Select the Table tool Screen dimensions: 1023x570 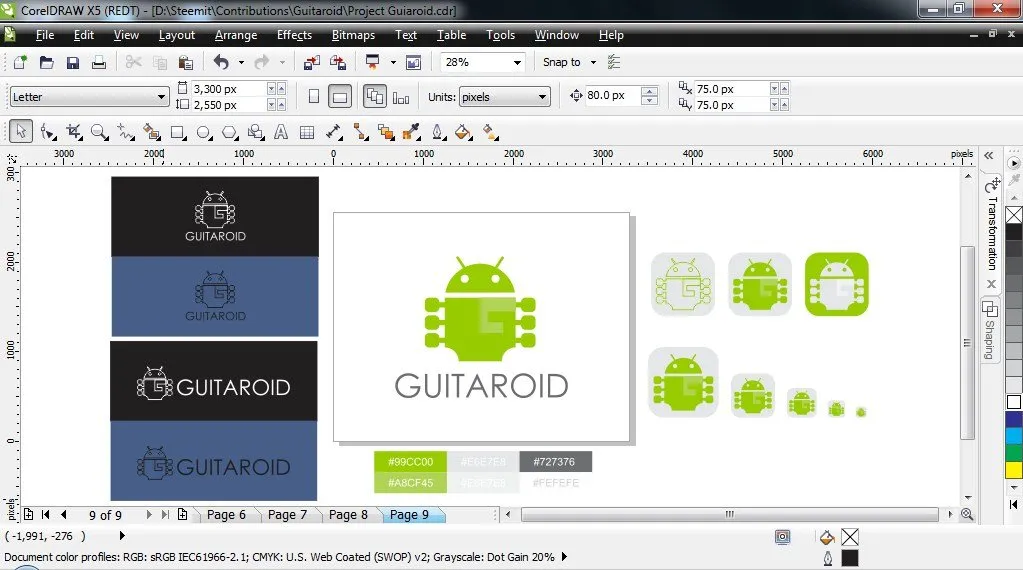coord(307,132)
